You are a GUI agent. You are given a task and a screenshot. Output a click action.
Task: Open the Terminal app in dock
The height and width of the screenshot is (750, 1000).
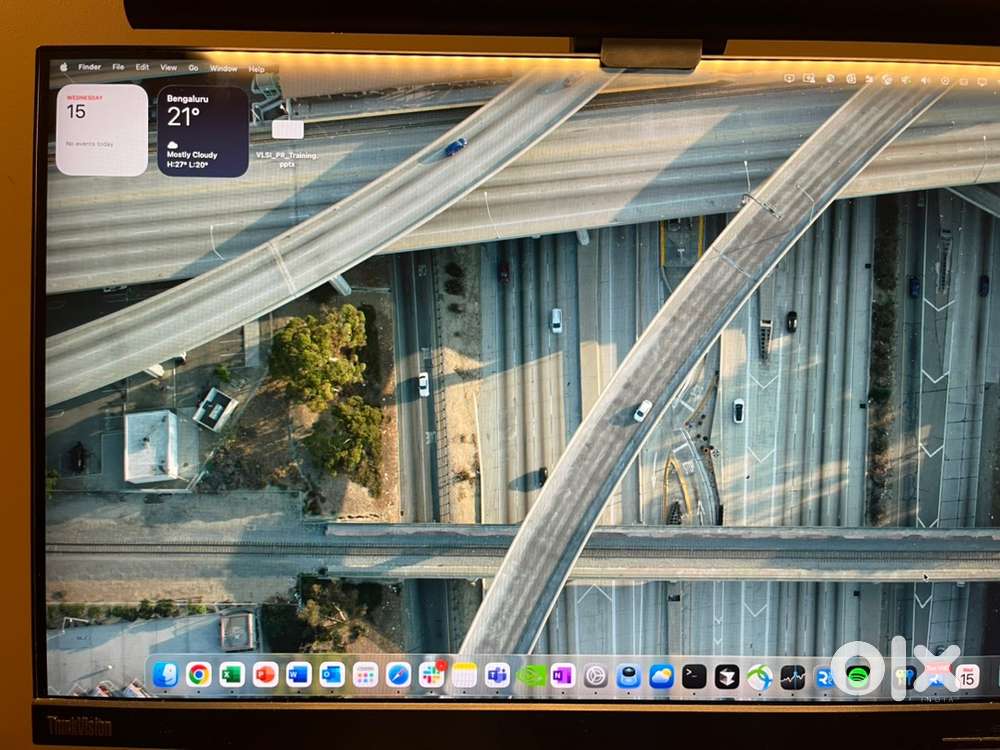point(694,677)
